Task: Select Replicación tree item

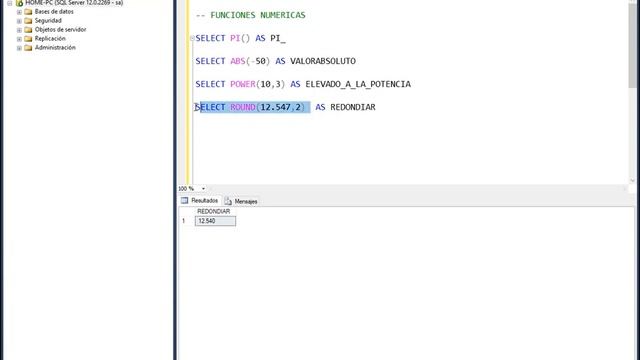Action: pos(50,39)
